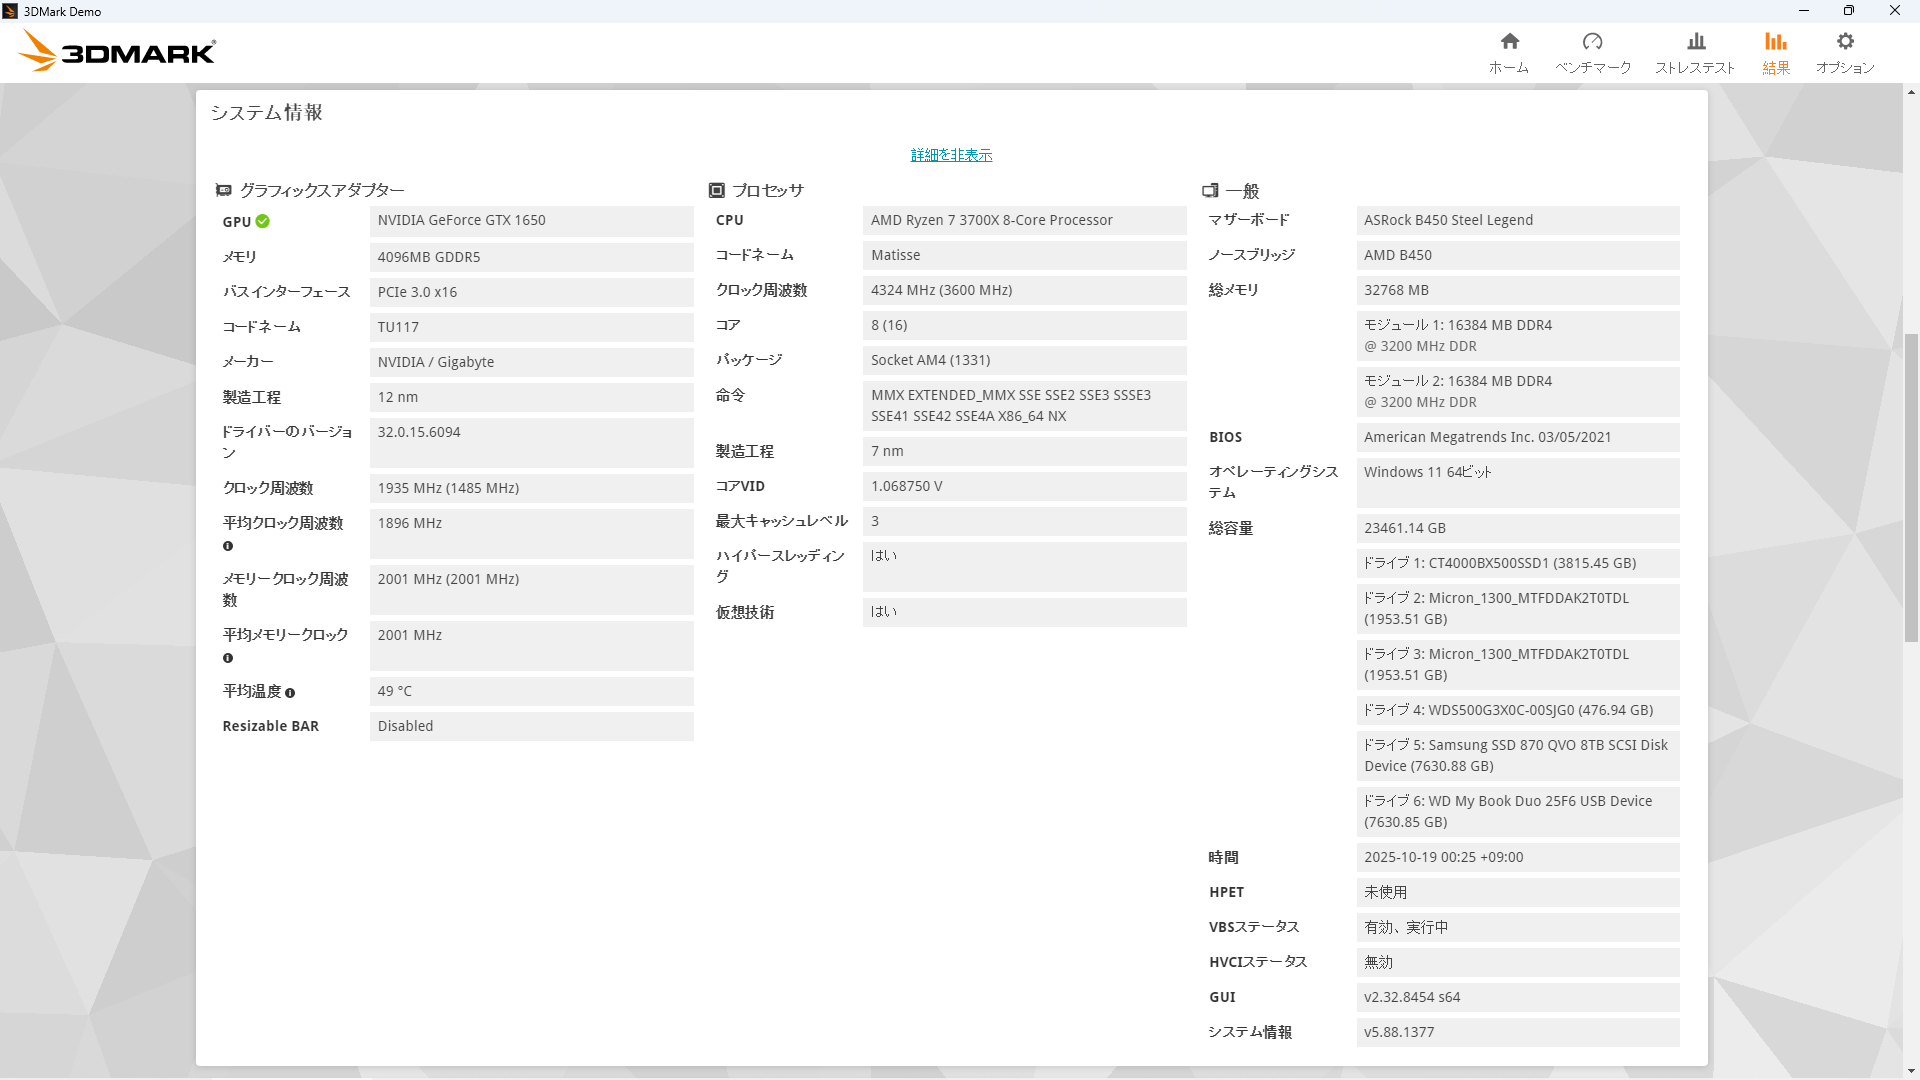Click the graphics adapter section icon
Viewport: 1920px width, 1080px height.
tap(224, 190)
